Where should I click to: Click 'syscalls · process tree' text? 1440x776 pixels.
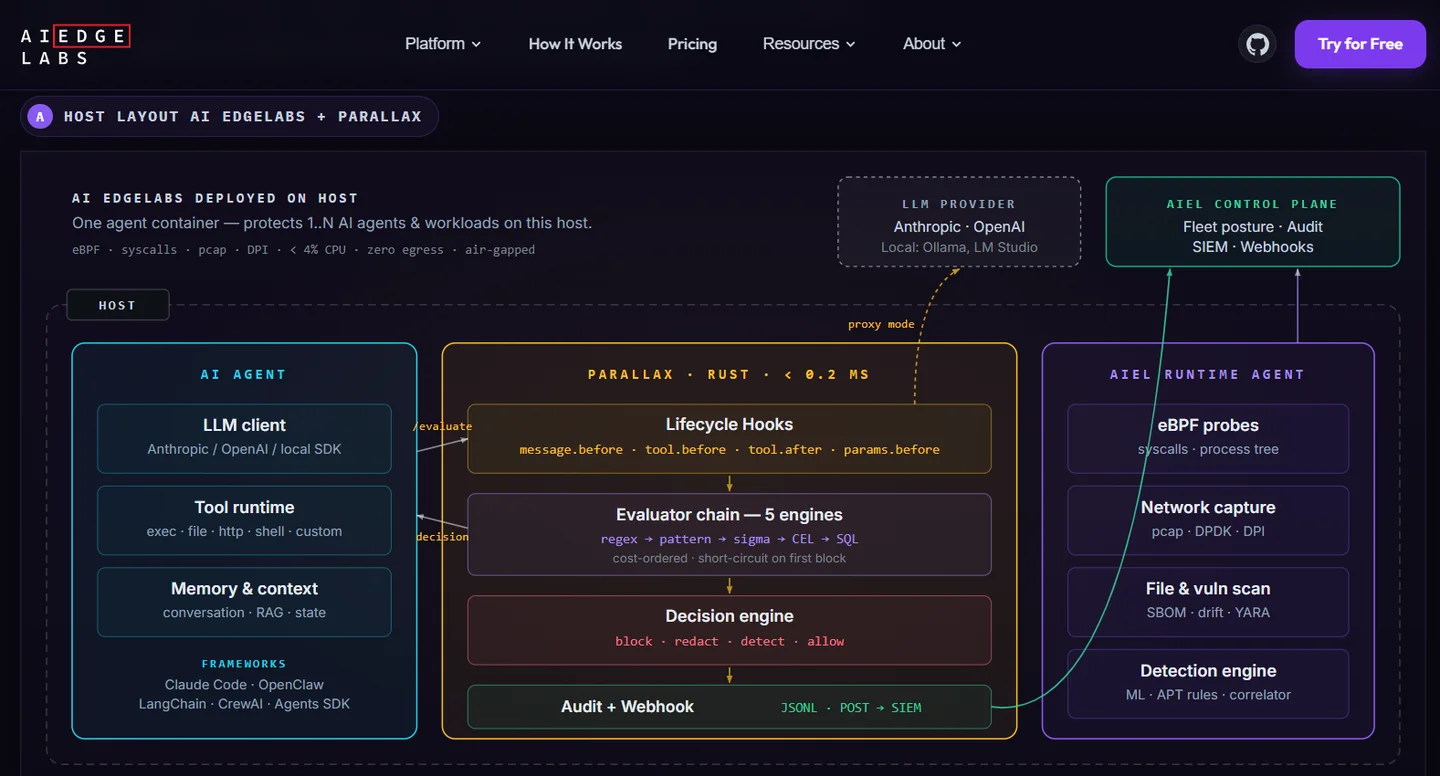pyautogui.click(x=1208, y=449)
